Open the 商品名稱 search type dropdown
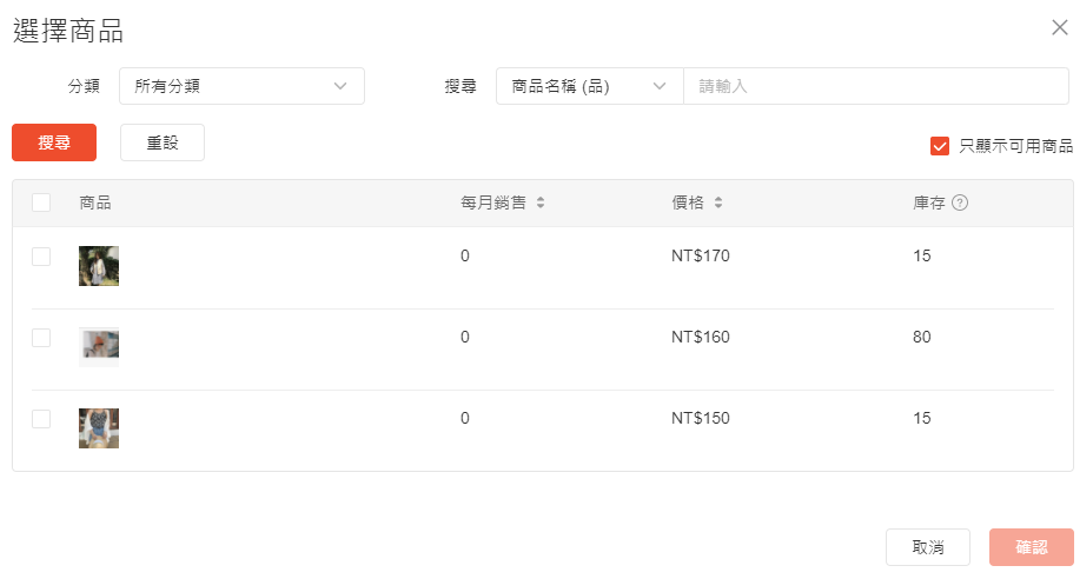 [x=589, y=86]
